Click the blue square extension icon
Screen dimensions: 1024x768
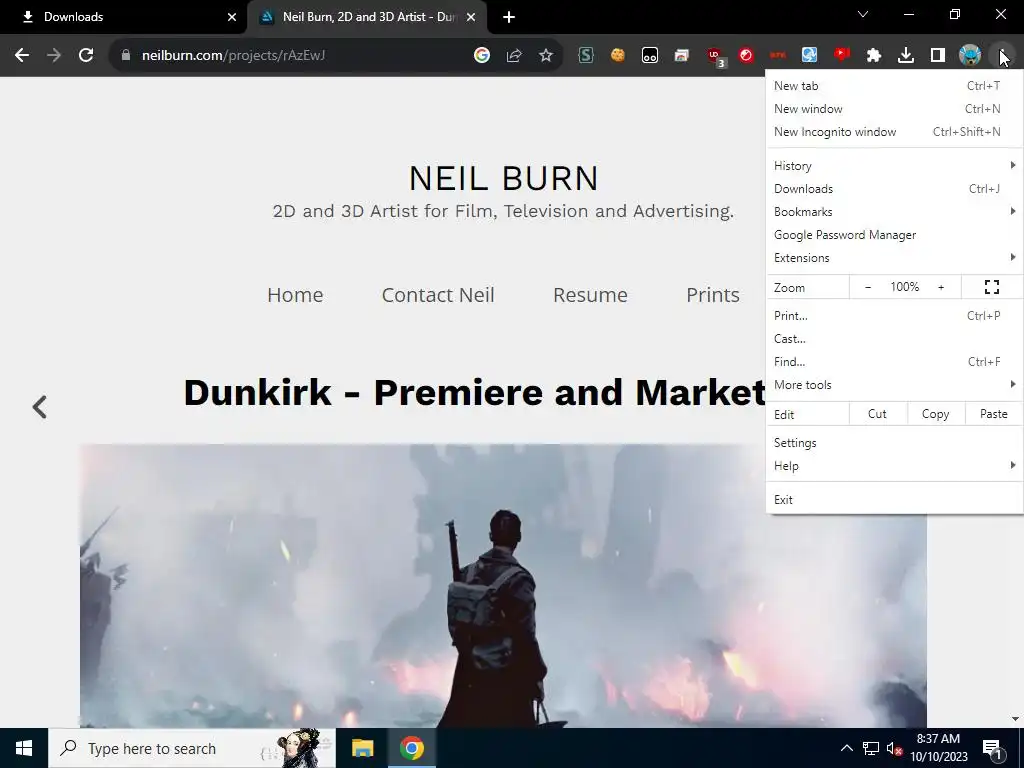click(x=810, y=56)
